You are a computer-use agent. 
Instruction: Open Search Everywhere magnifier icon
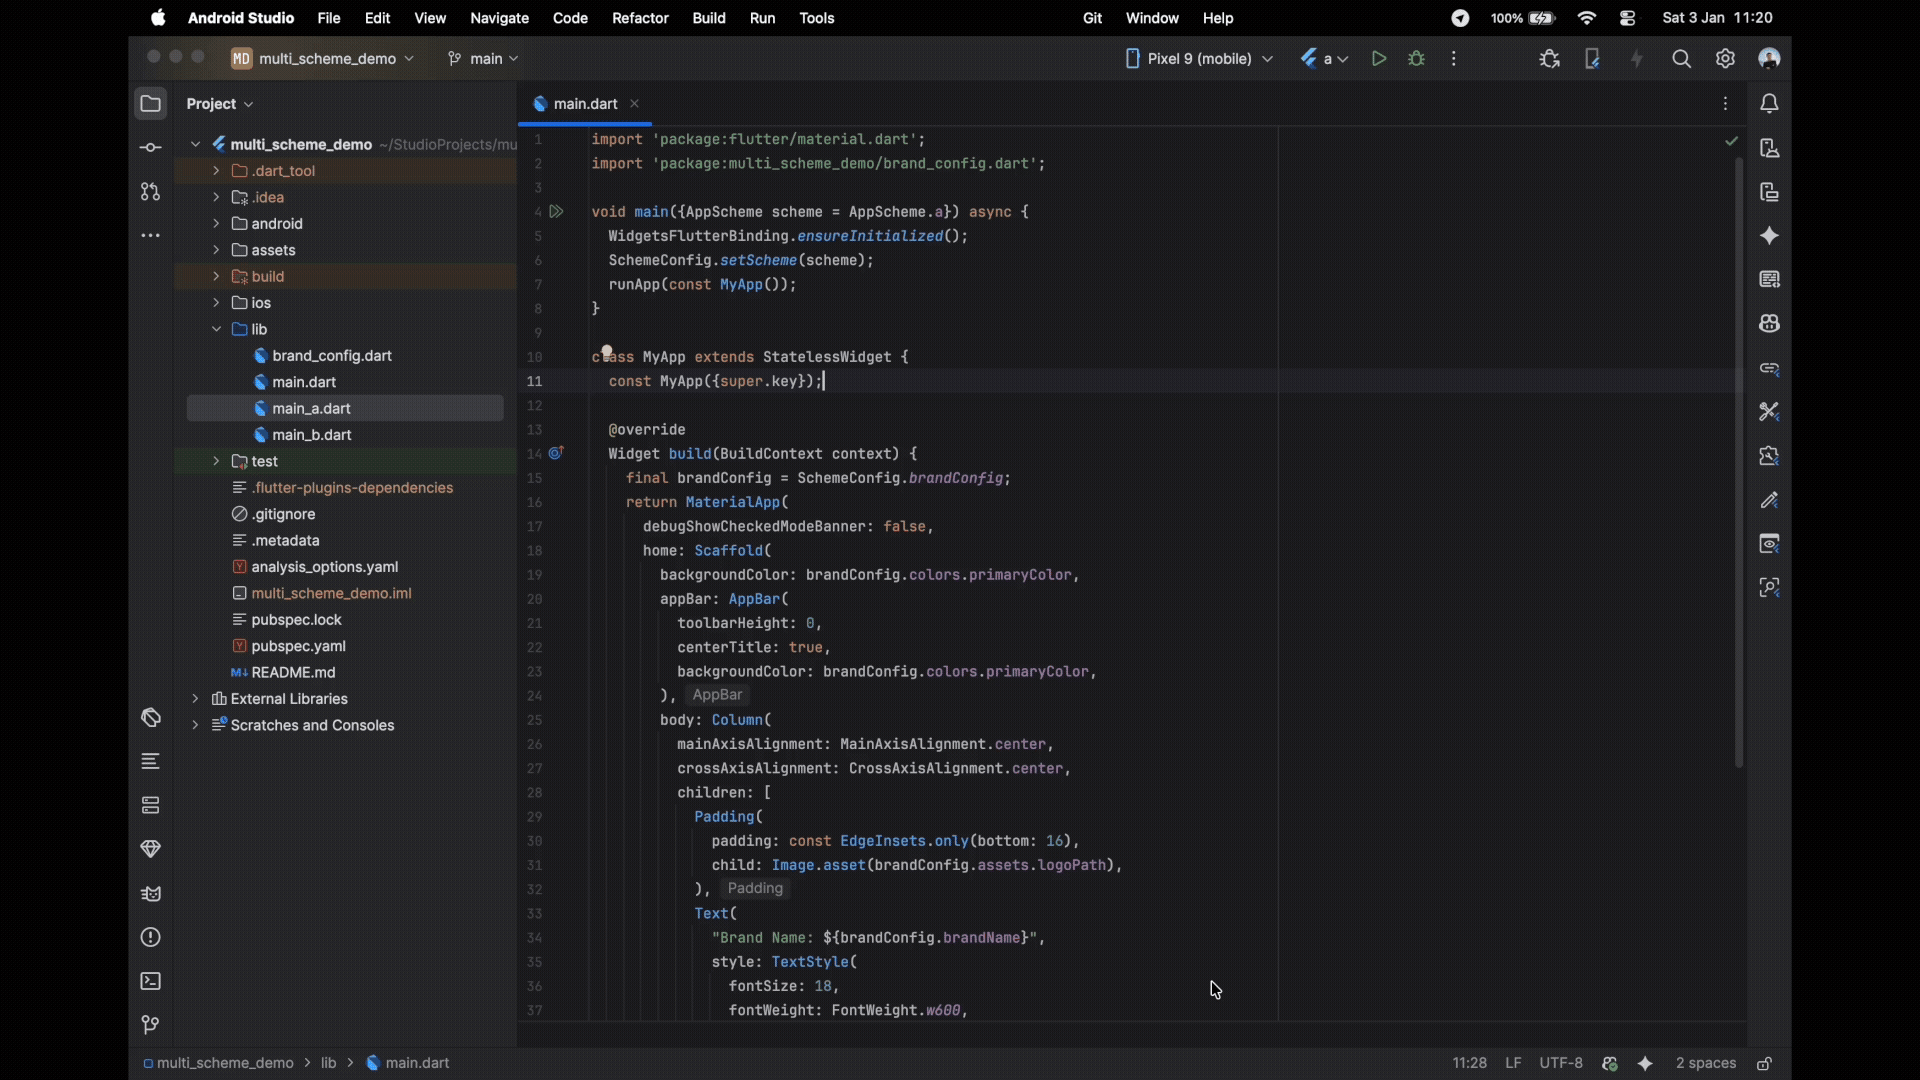pos(1682,59)
